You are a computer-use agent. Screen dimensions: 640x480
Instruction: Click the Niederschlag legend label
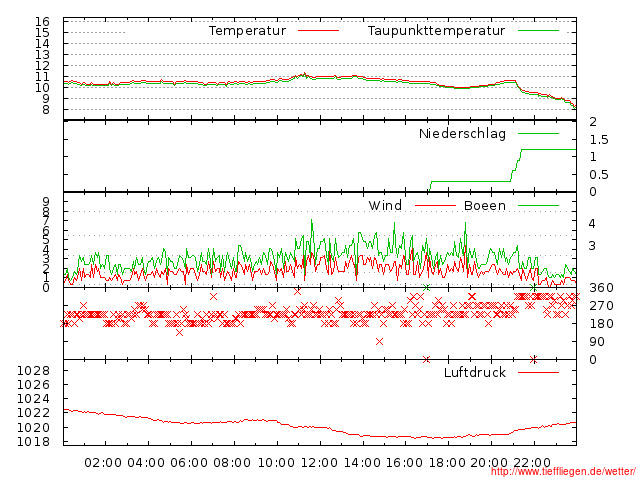tap(462, 134)
